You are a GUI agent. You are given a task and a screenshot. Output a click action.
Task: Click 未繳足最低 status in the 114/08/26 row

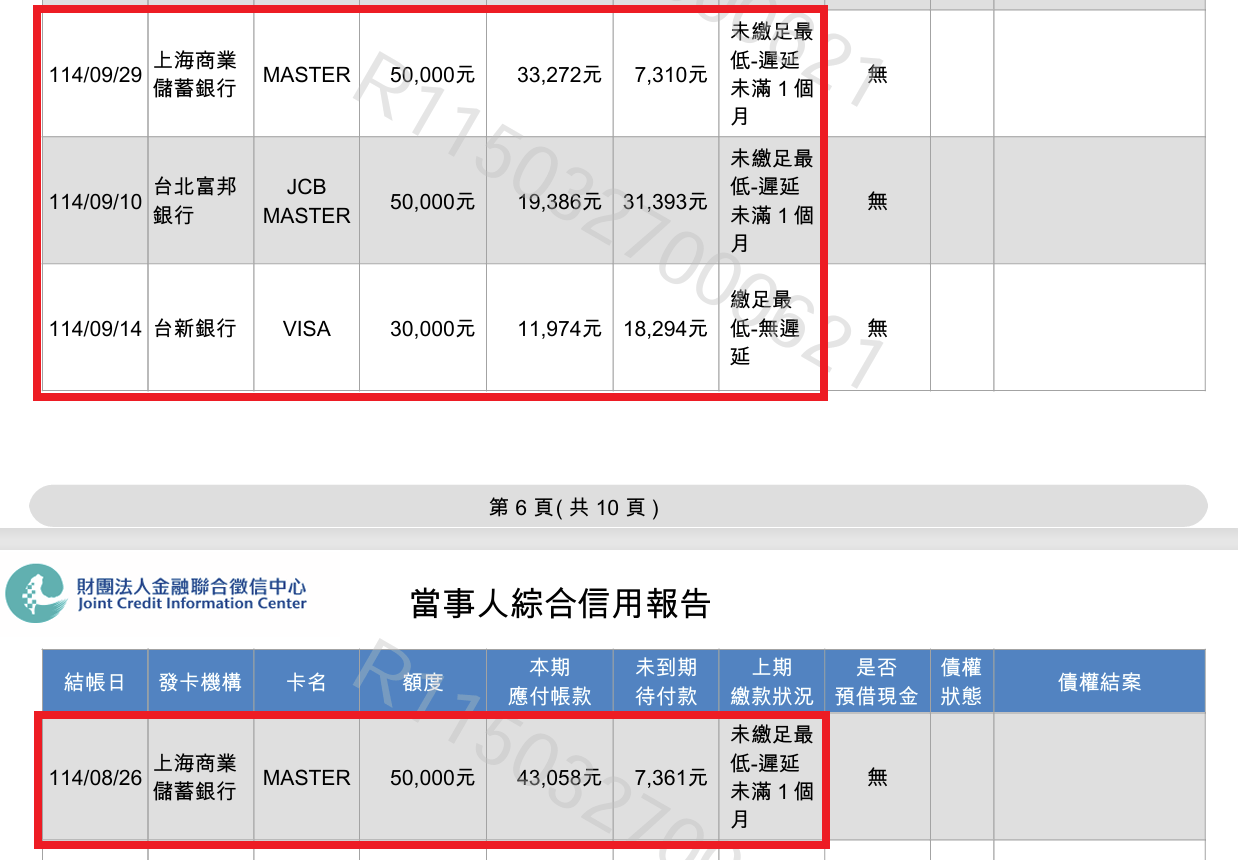(772, 778)
